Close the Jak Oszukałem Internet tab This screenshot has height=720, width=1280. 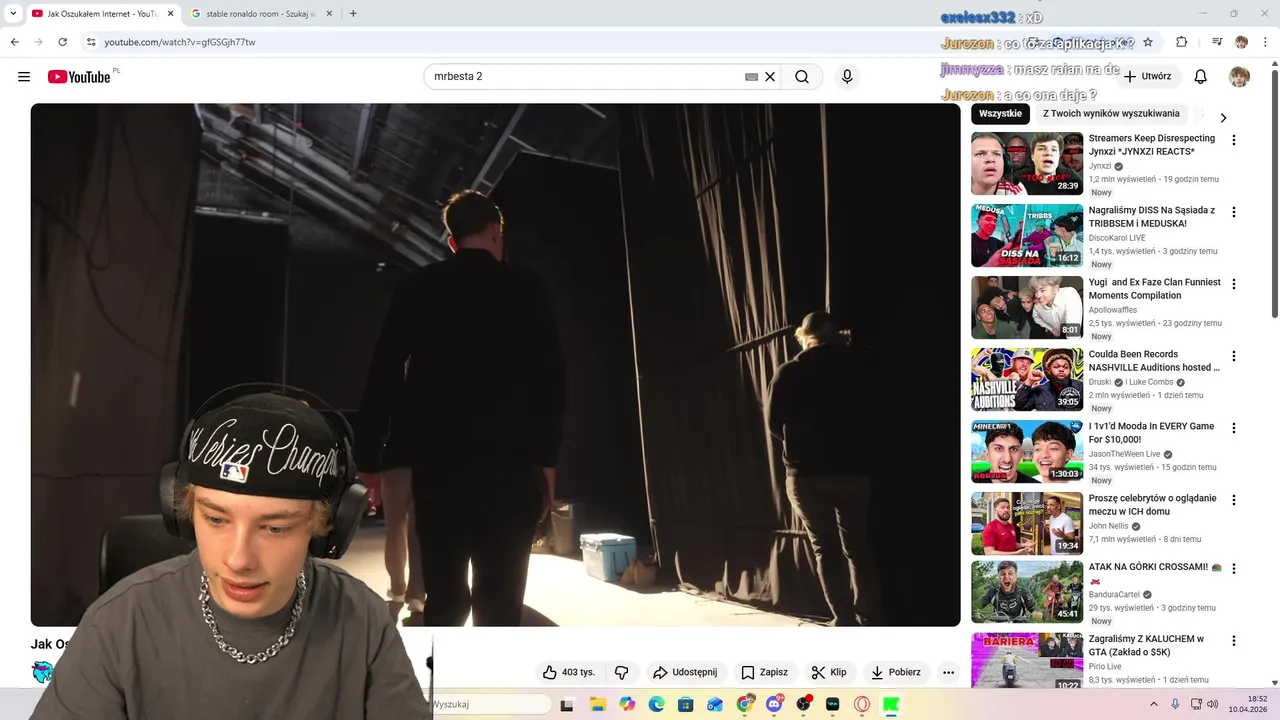[170, 14]
